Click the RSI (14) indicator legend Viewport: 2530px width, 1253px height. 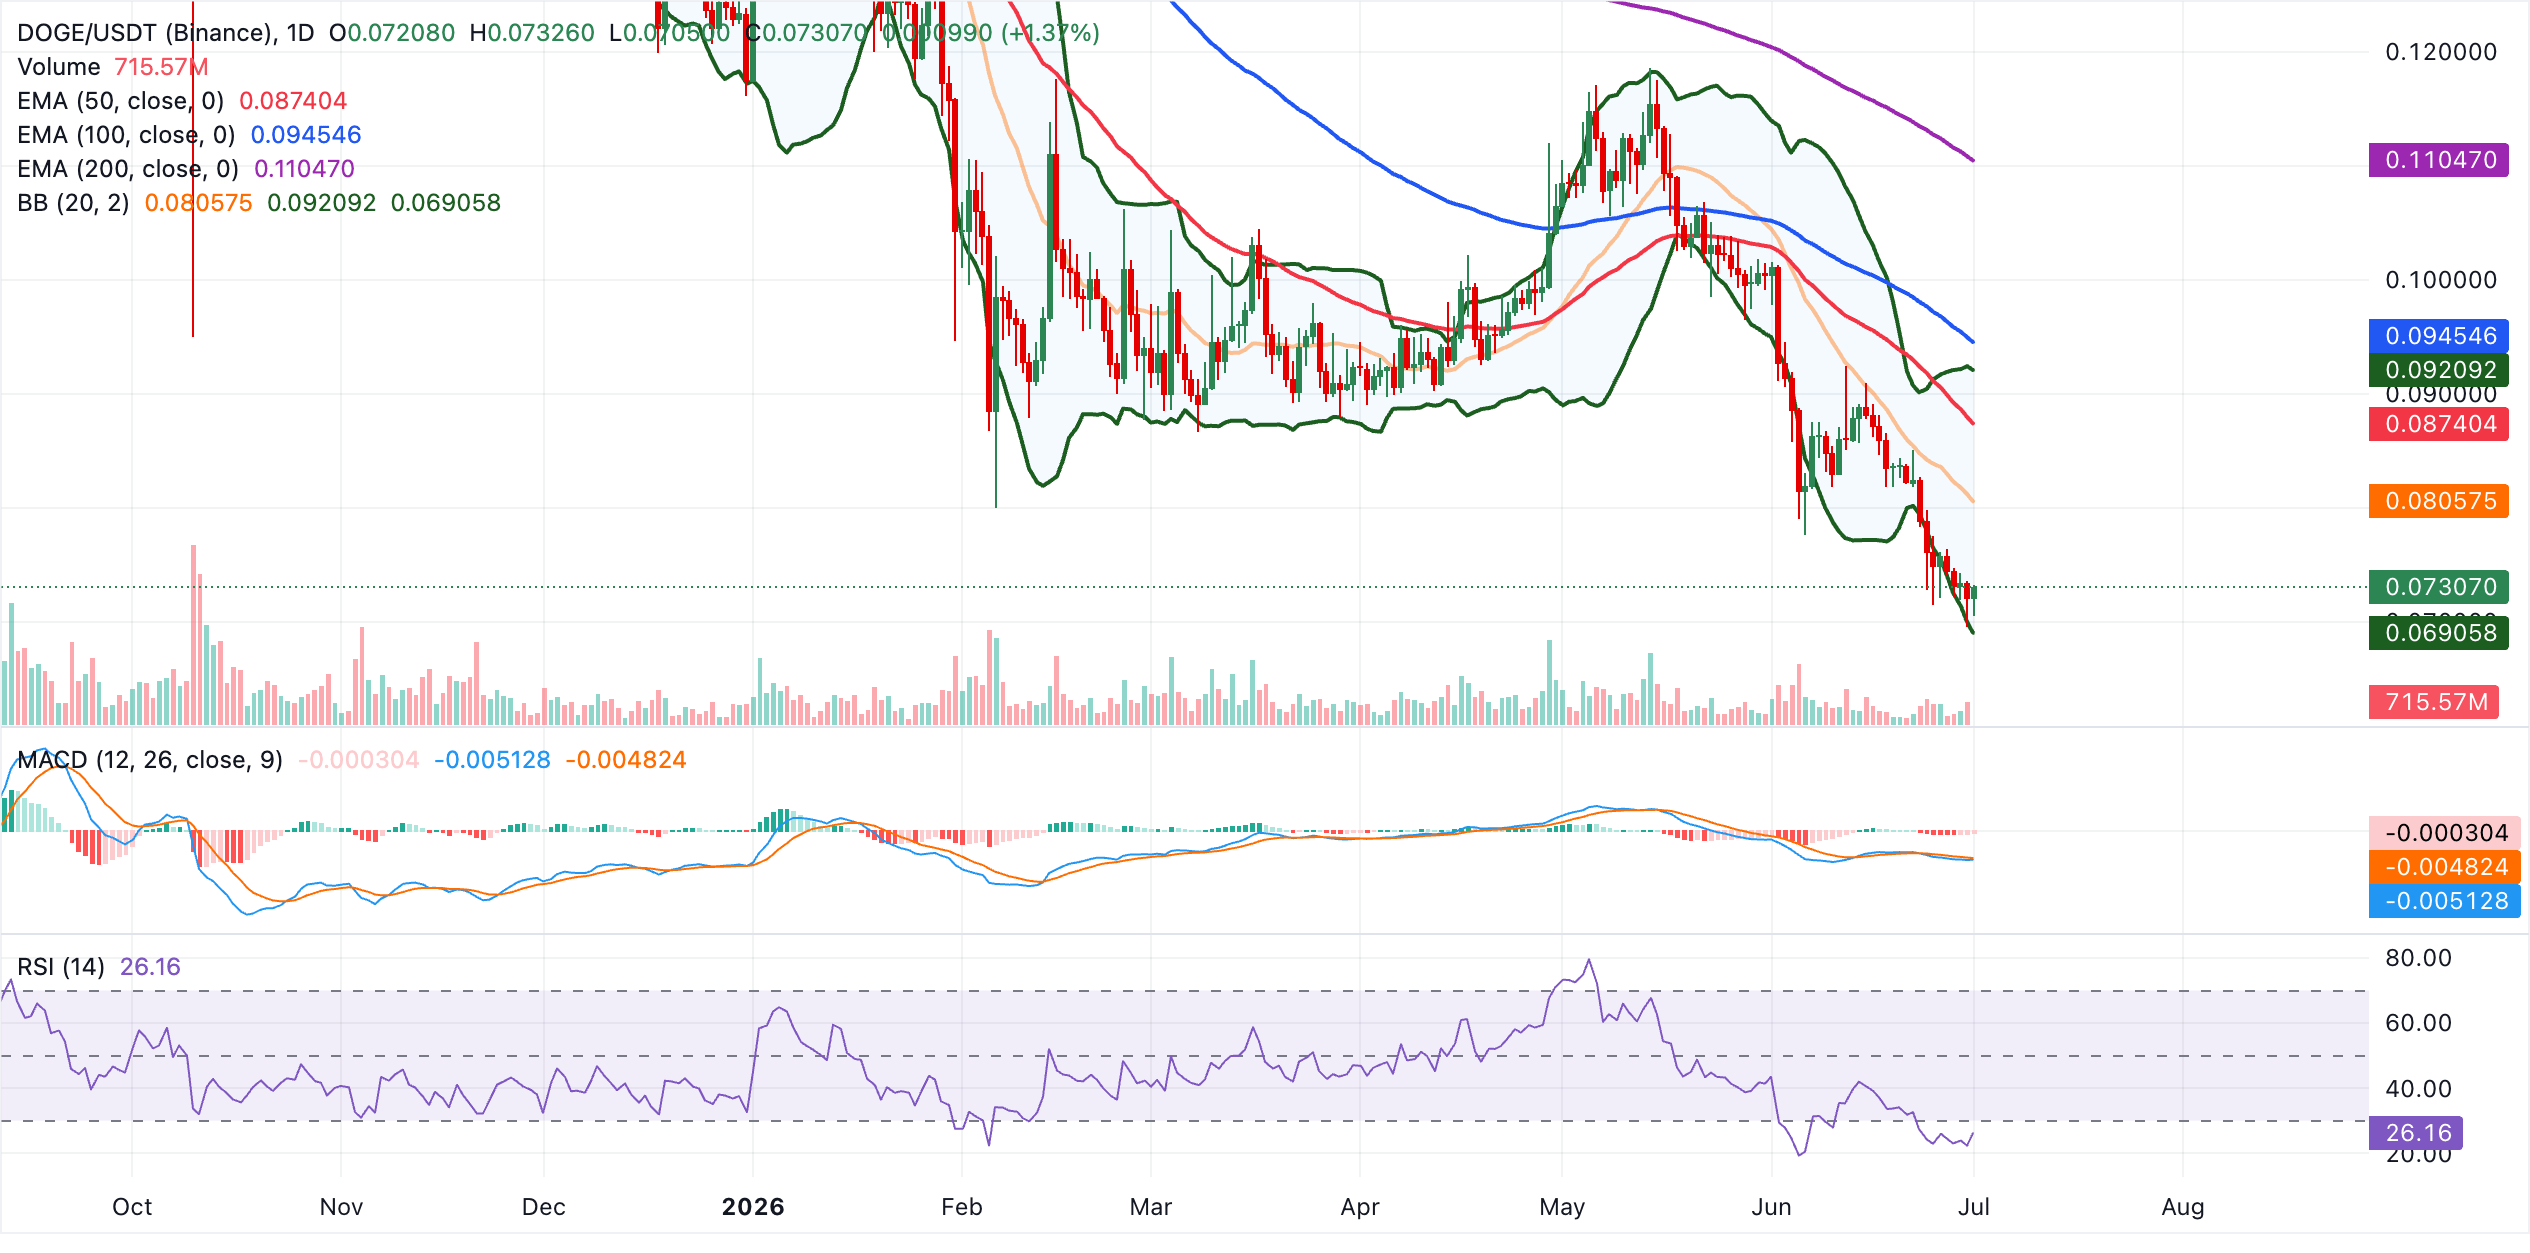pos(61,967)
